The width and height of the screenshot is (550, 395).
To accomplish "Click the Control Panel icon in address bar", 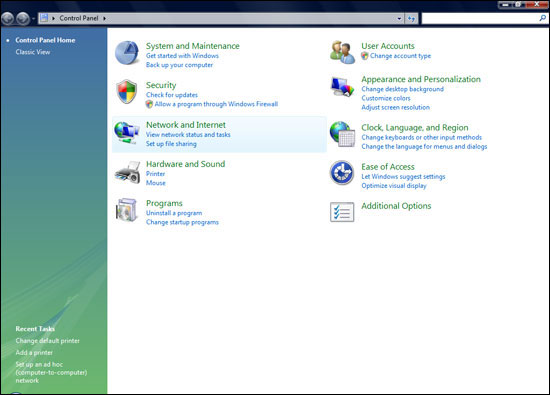I will pyautogui.click(x=44, y=18).
